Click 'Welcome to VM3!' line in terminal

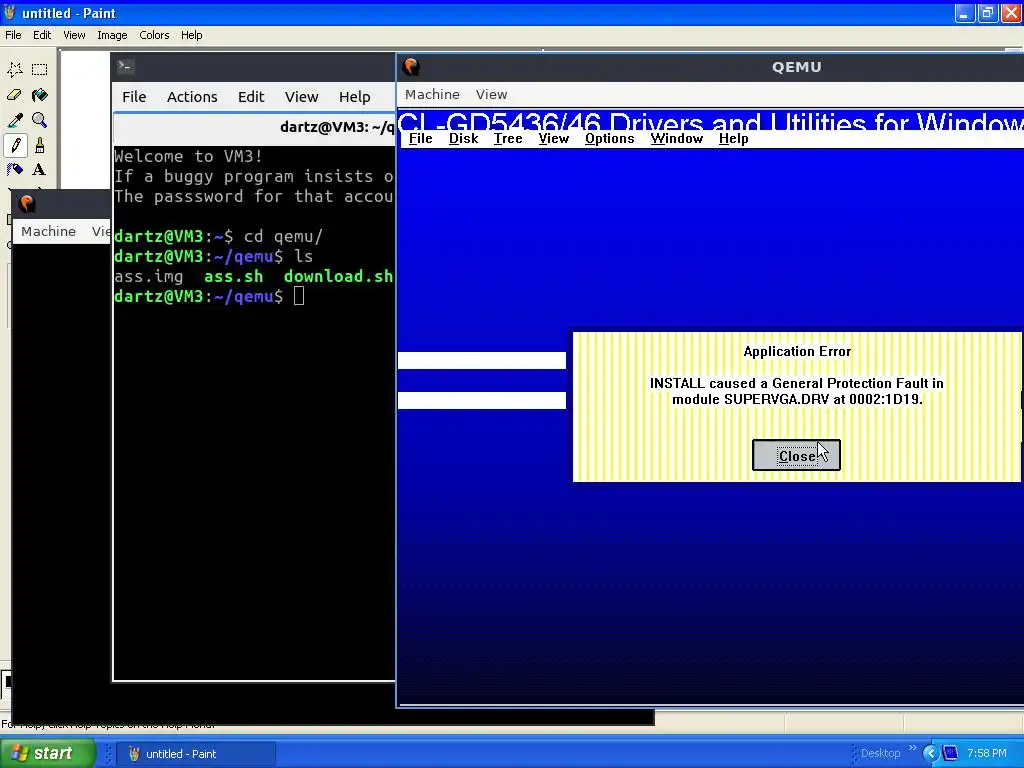[189, 156]
